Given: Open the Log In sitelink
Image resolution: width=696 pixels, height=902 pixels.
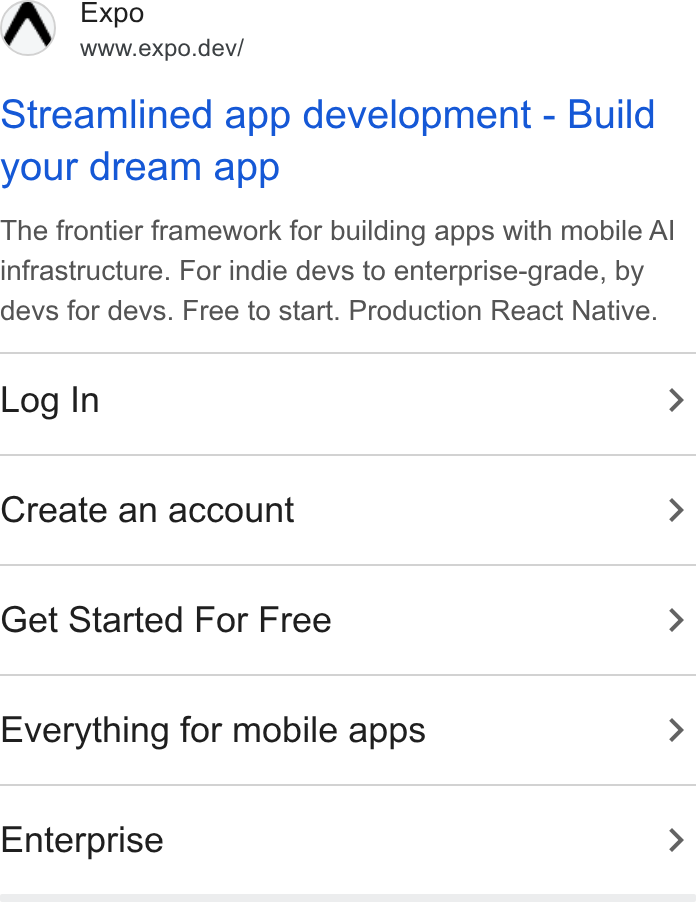Looking at the screenshot, I should 348,404.
